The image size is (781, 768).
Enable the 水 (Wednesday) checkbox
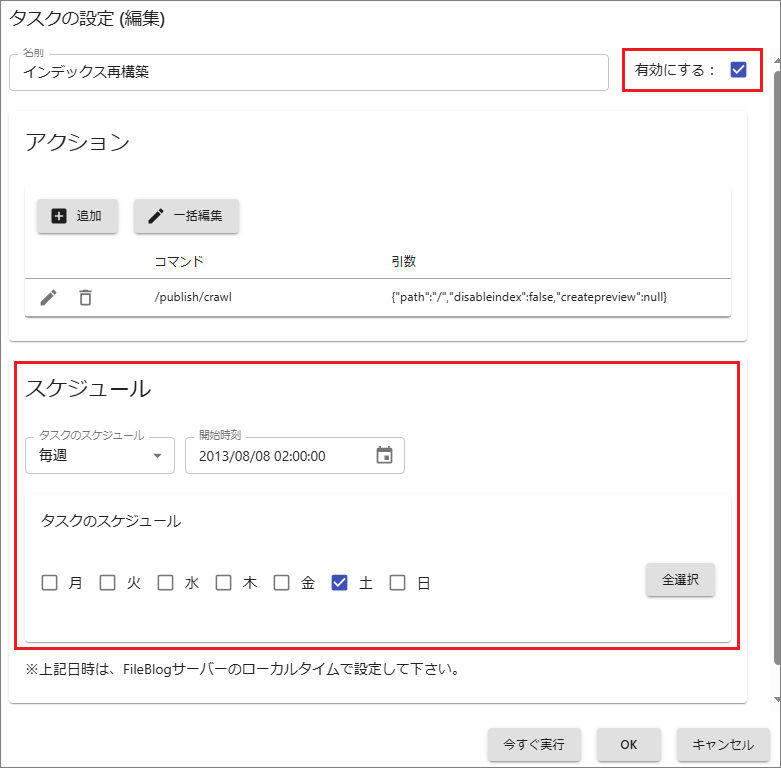point(166,583)
